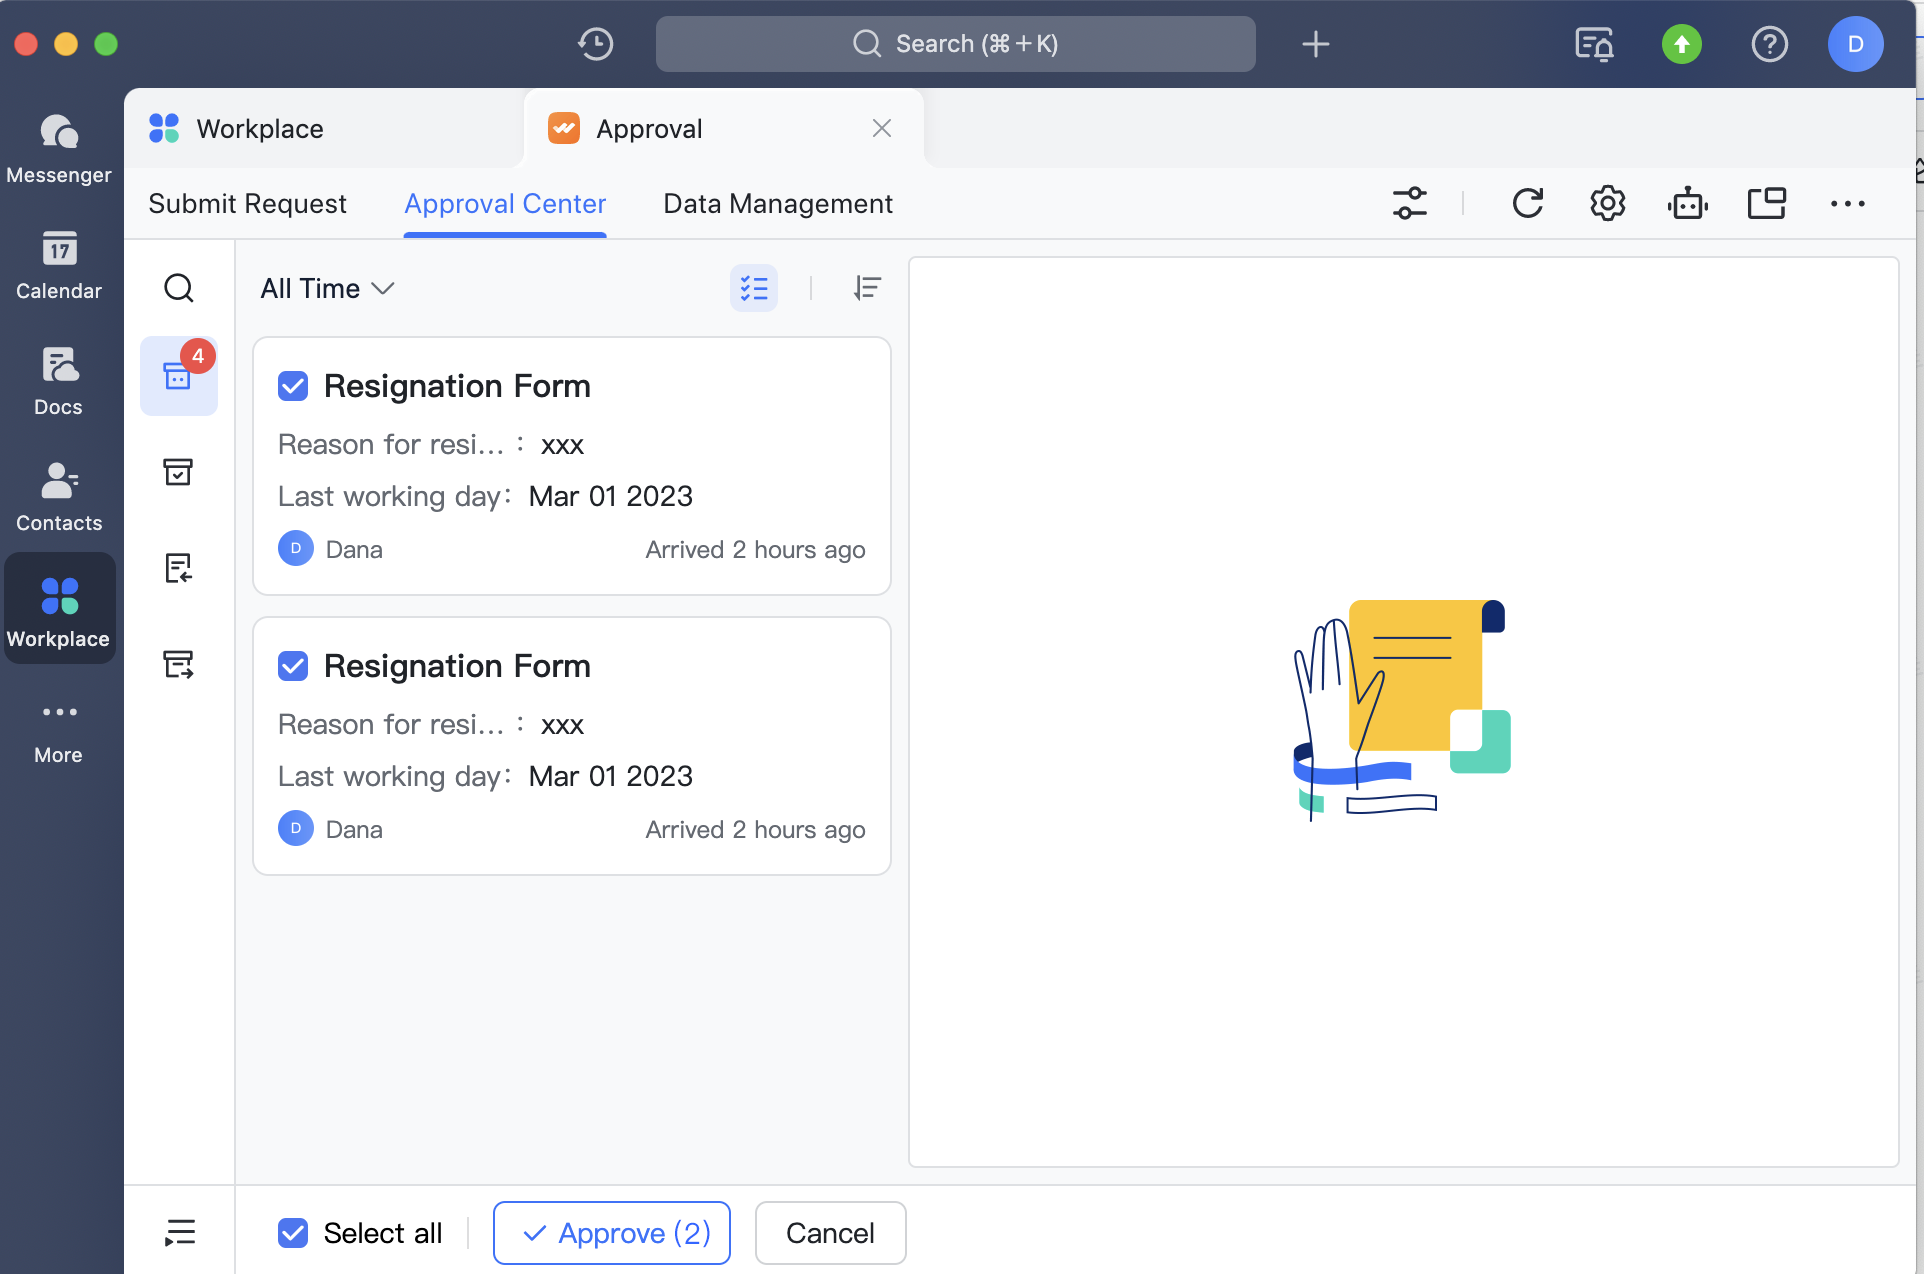Open Approval settings gear icon
Image resolution: width=1924 pixels, height=1274 pixels.
tap(1607, 204)
